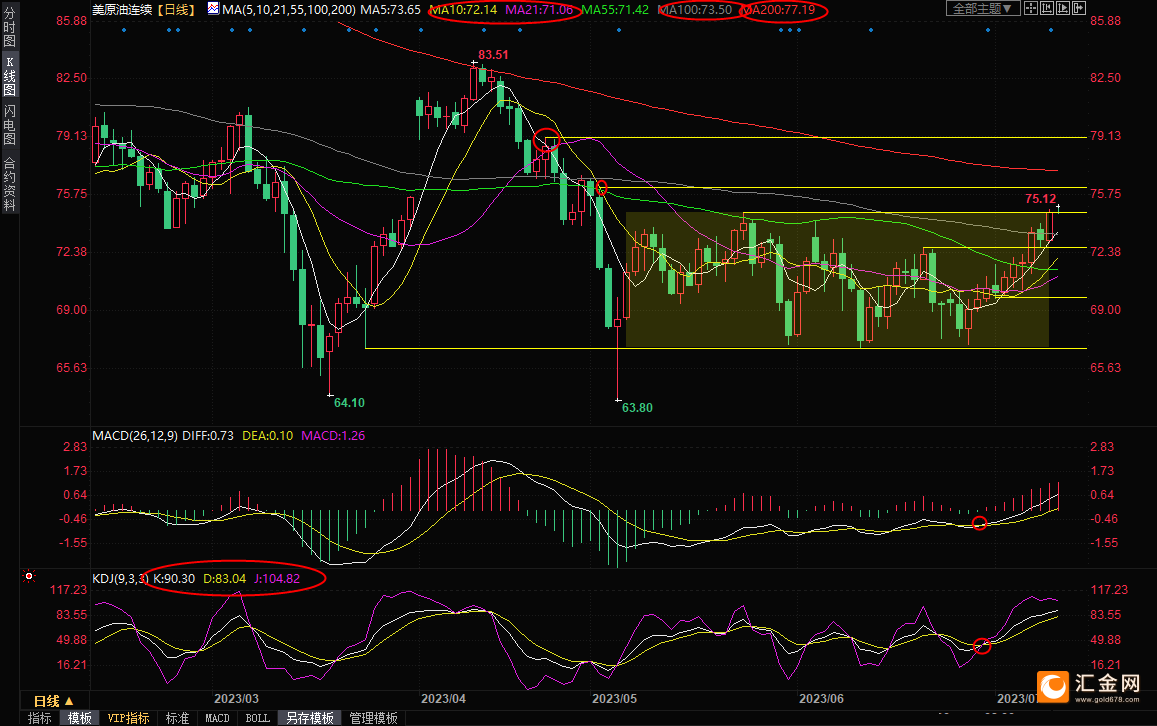1157x726 pixels.
Task: Click the D:83.04 value
Action: [224, 578]
